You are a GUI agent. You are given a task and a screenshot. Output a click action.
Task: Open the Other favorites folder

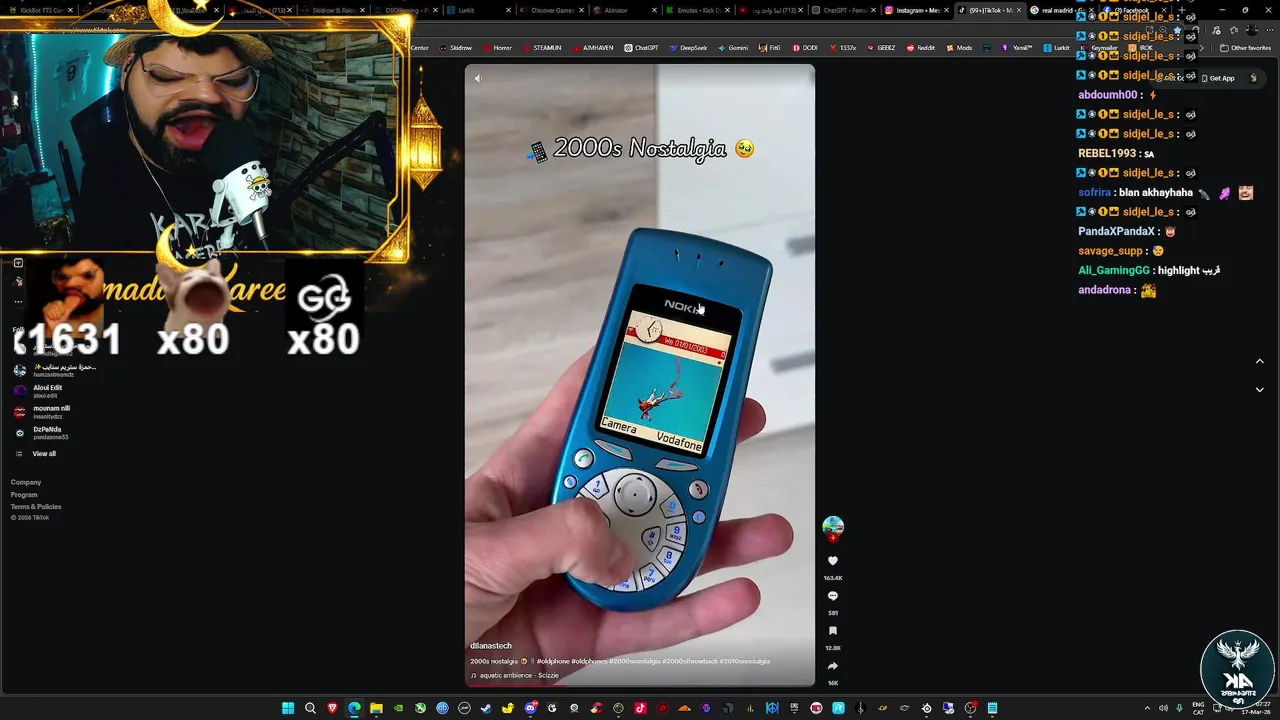(x=1245, y=48)
